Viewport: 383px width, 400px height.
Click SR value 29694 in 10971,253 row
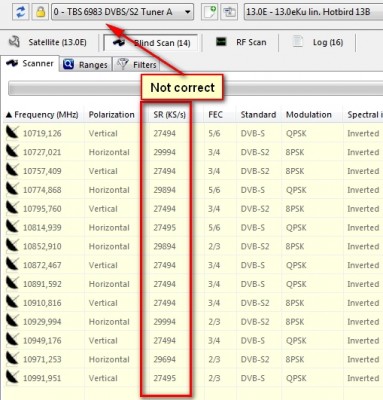pos(165,360)
